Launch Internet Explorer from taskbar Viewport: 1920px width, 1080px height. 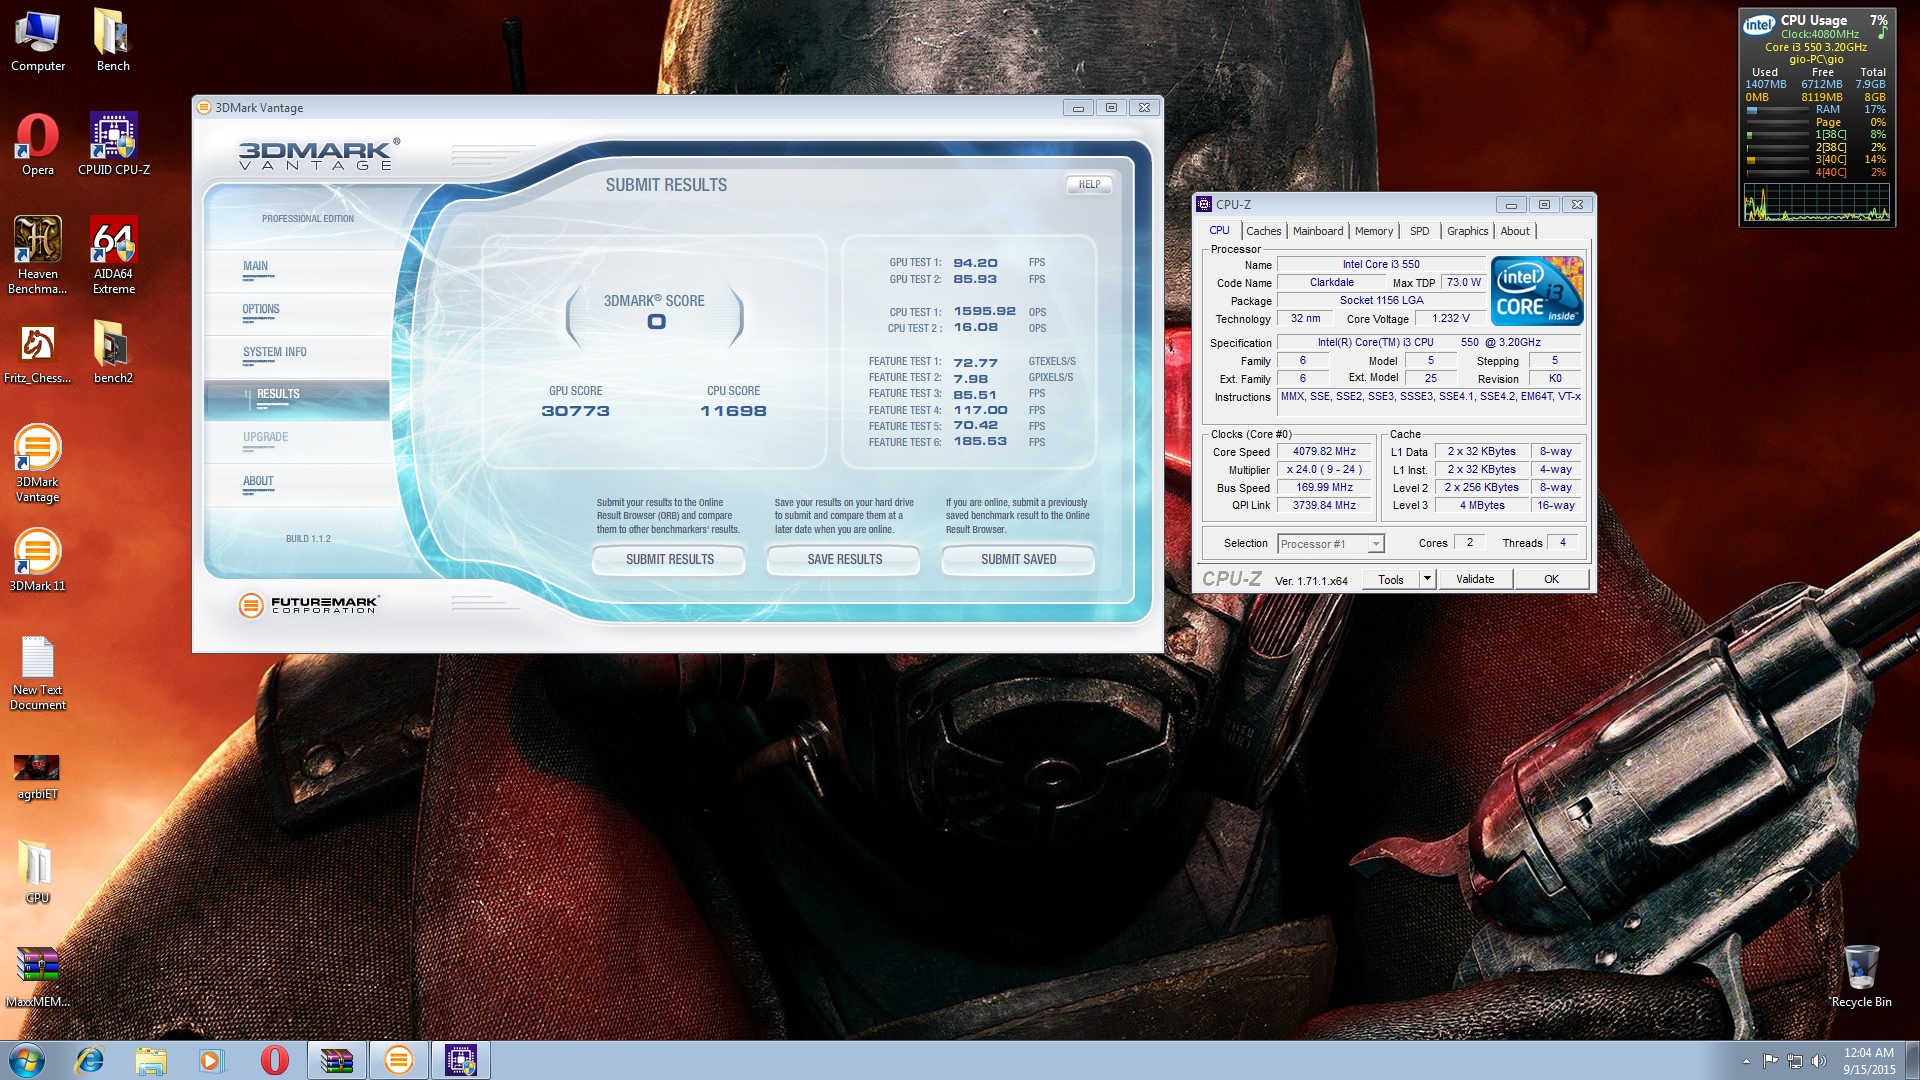pos(90,1060)
